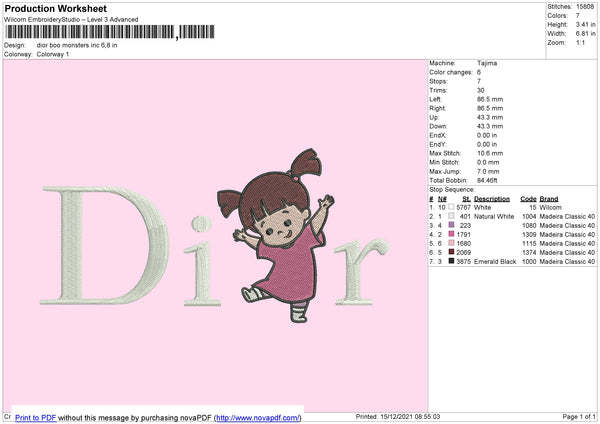This screenshot has width=600, height=424.
Task: Click the Min Stitch value '0.0 mm'
Action: pyautogui.click(x=488, y=162)
